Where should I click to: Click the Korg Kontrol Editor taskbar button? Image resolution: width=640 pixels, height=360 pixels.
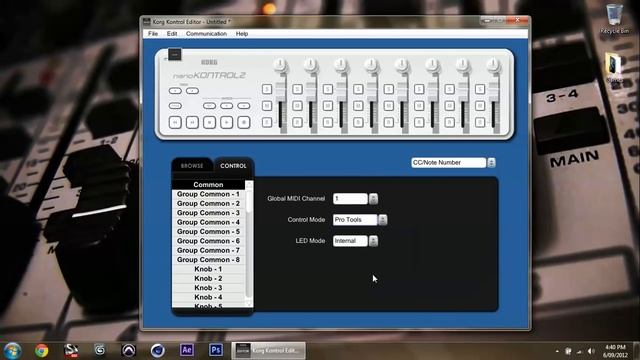(269, 351)
